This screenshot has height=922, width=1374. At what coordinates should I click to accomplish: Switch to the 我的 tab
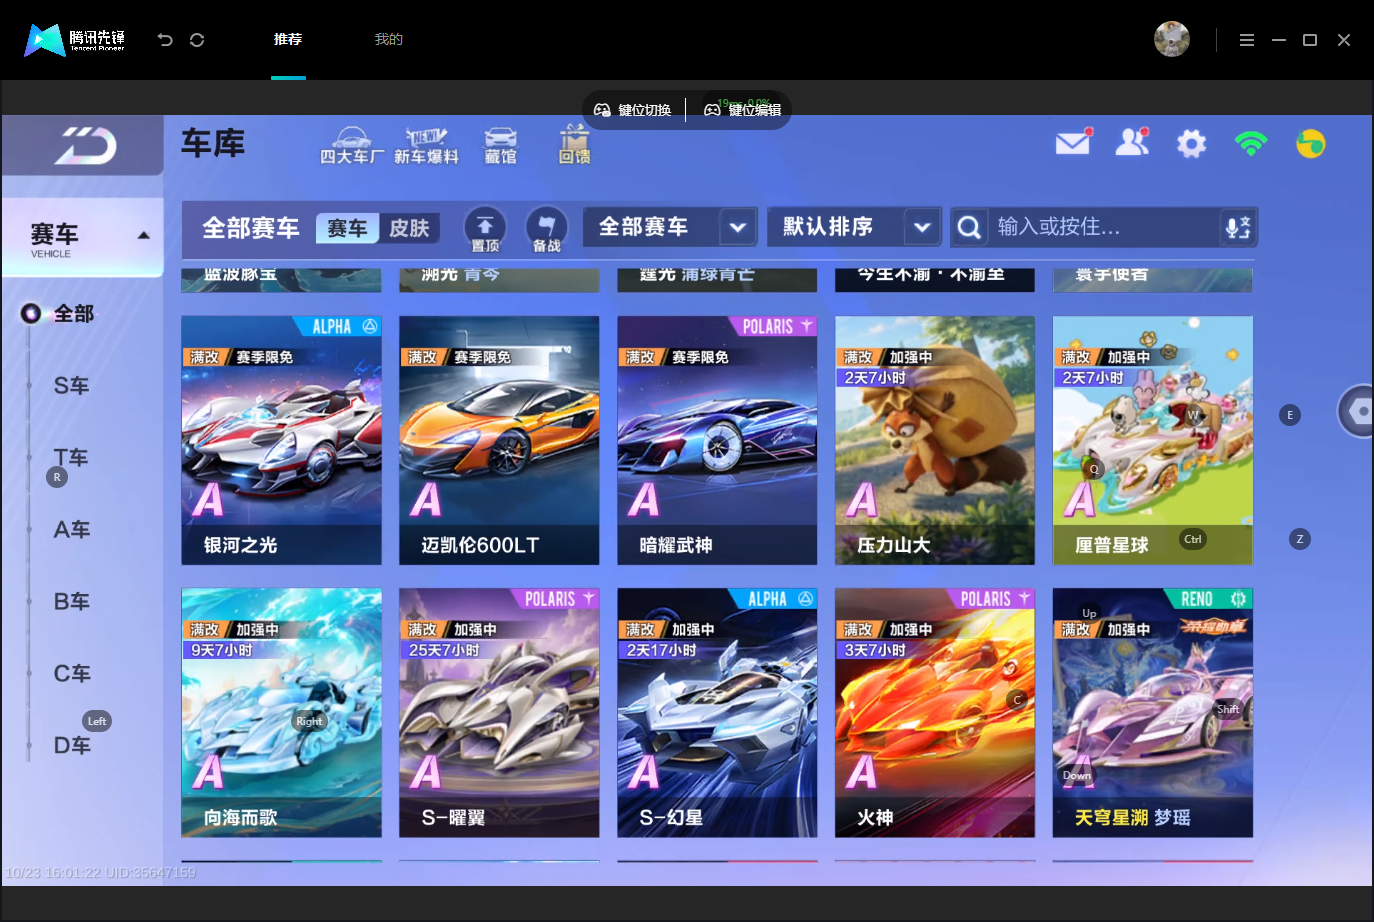tap(389, 39)
